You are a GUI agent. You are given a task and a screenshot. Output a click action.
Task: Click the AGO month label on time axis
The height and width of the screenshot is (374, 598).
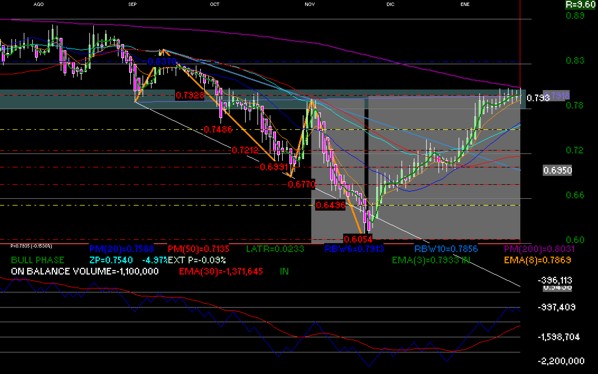tap(39, 4)
